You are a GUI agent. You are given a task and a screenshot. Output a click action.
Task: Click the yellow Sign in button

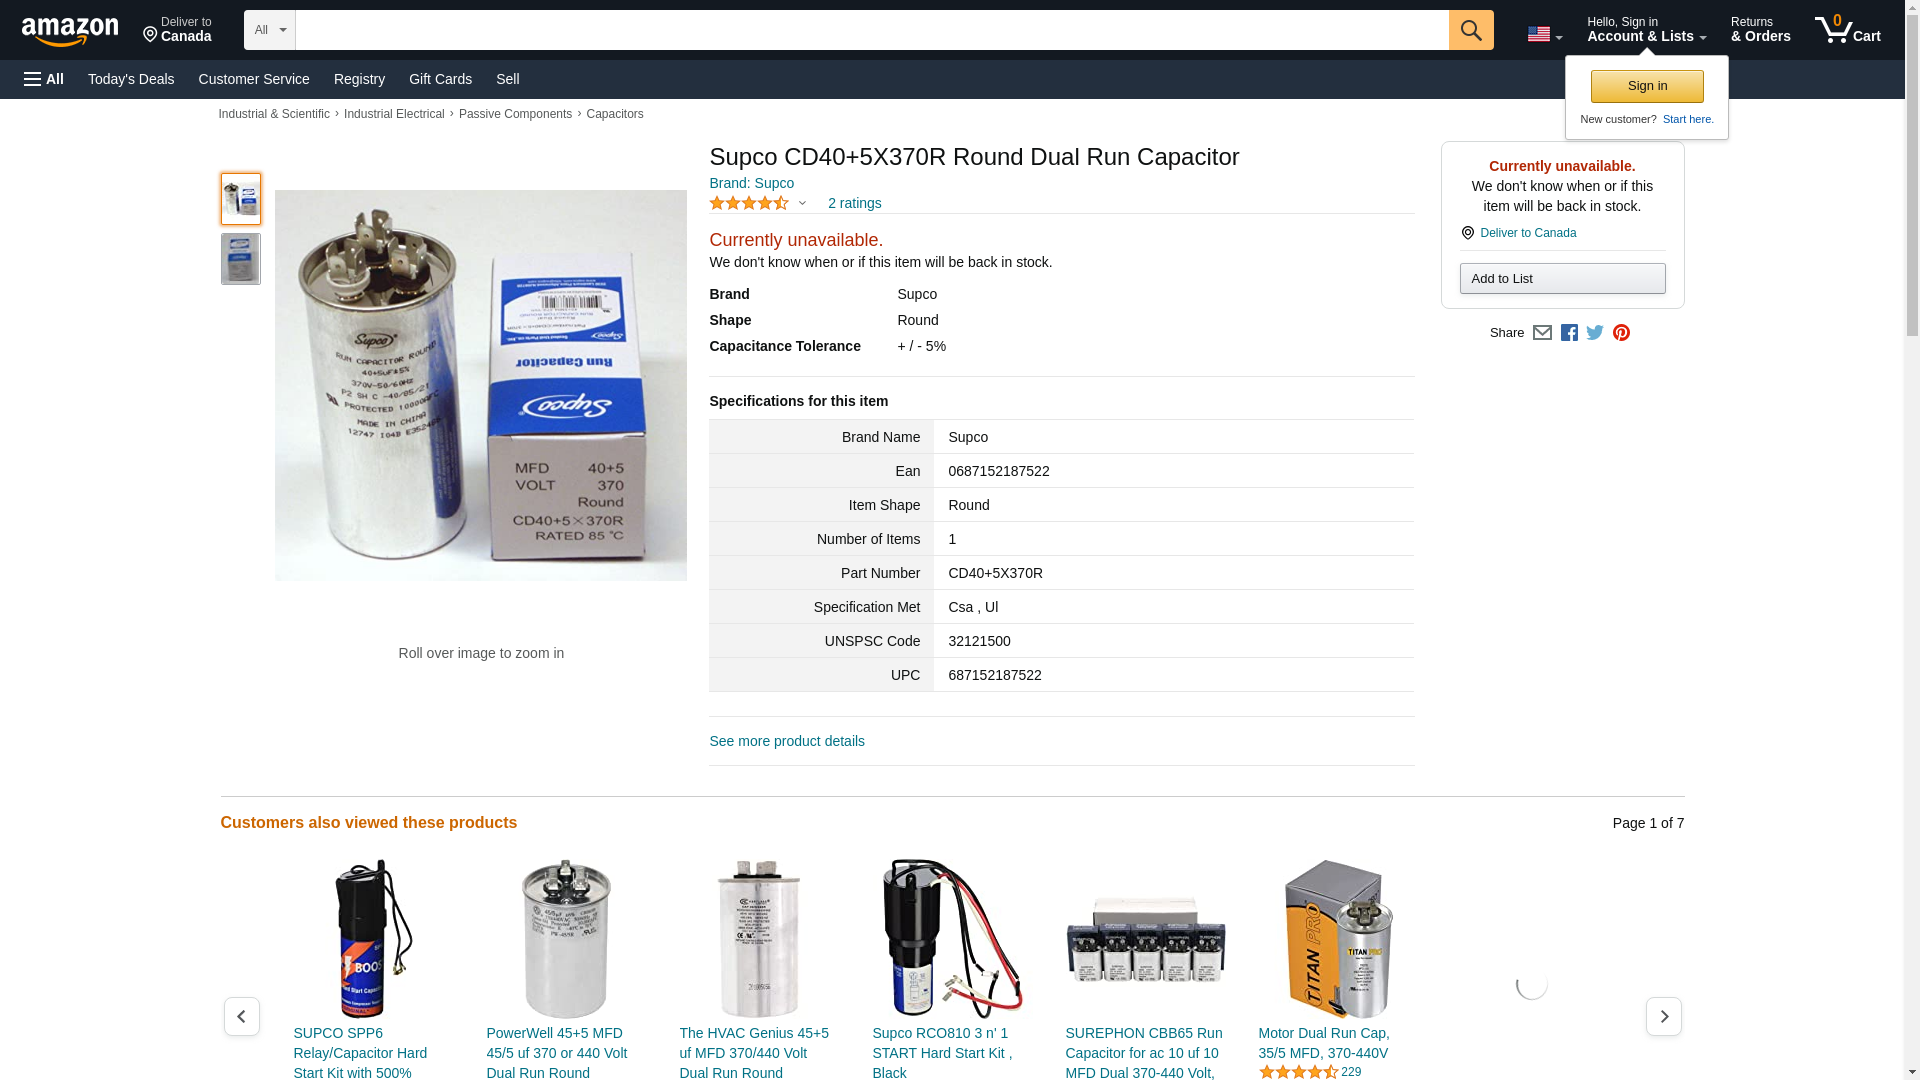point(1647,86)
